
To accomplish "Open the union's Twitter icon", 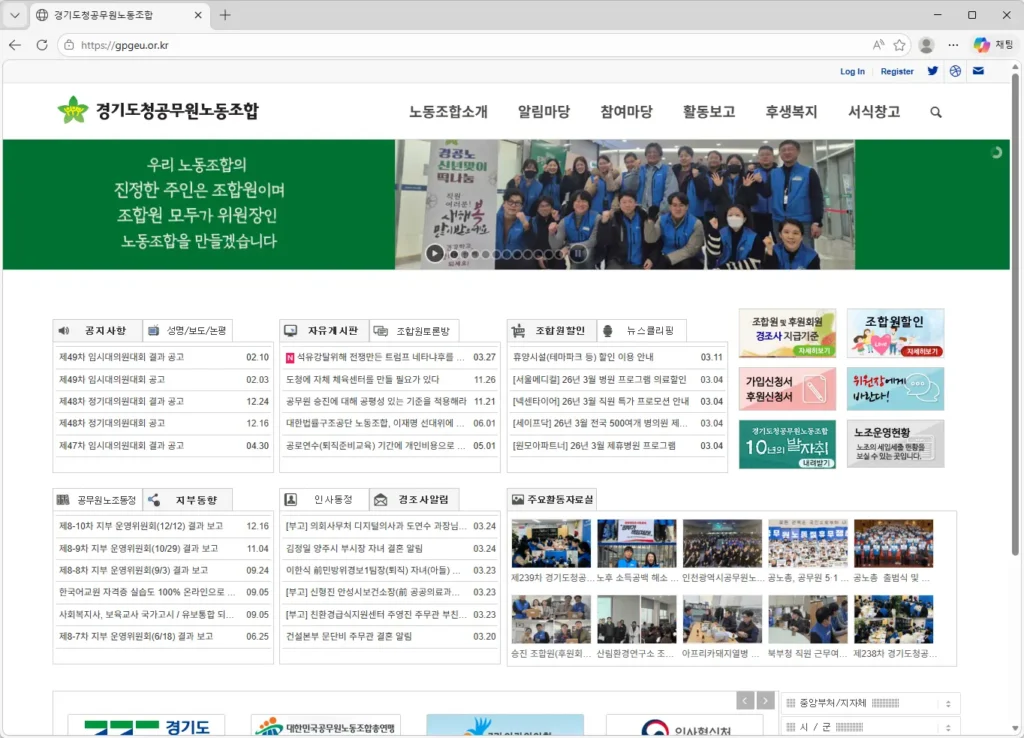I will point(933,71).
